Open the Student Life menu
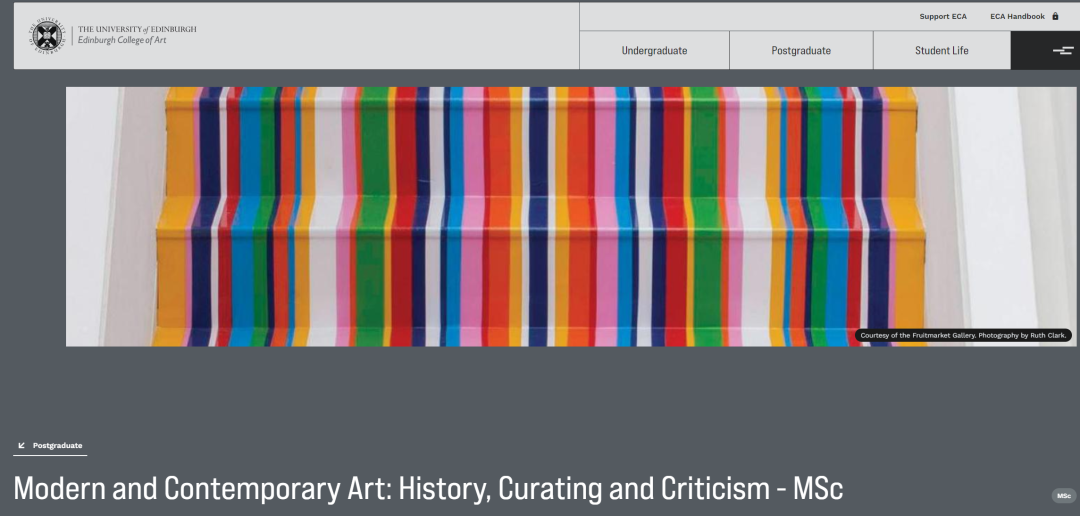The width and height of the screenshot is (1080, 516). [942, 50]
